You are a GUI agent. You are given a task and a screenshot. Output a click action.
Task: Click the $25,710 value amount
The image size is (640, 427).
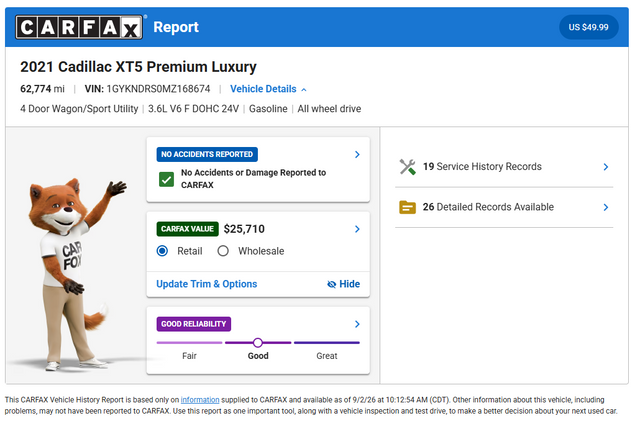[244, 229]
